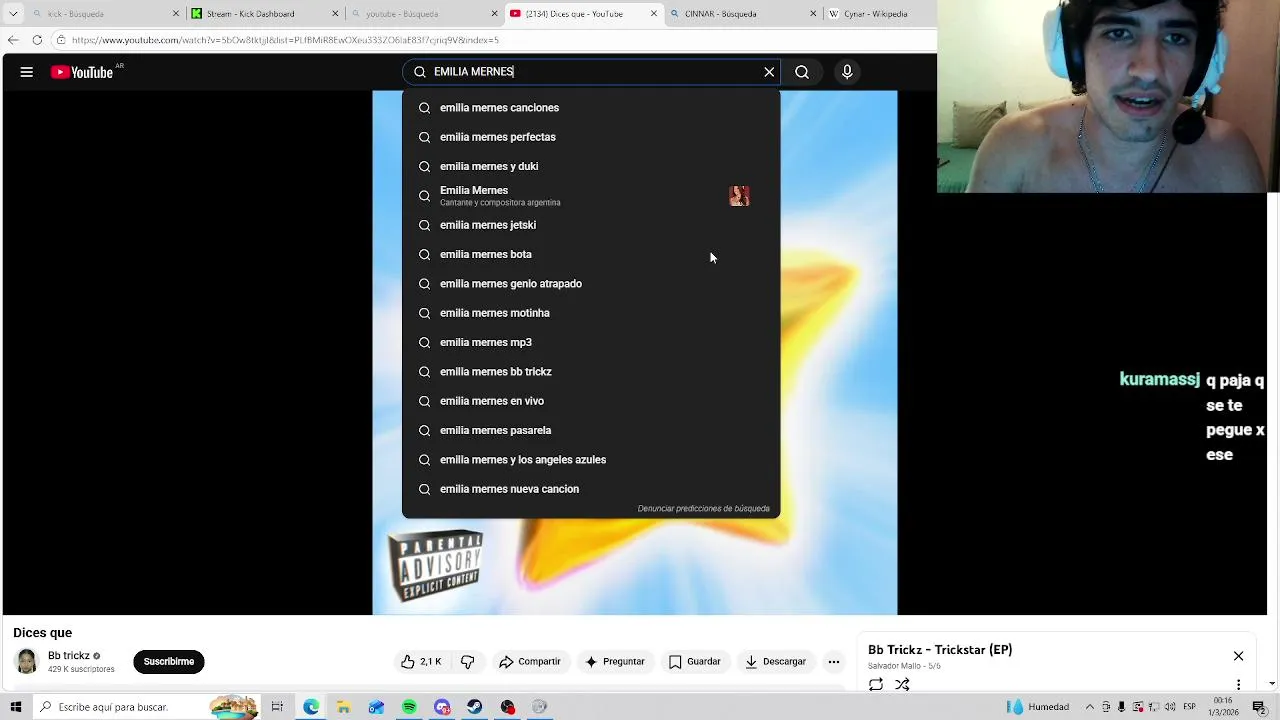Image resolution: width=1280 pixels, height=720 pixels.
Task: Open the YouTube hamburger guide menu
Action: 27,72
